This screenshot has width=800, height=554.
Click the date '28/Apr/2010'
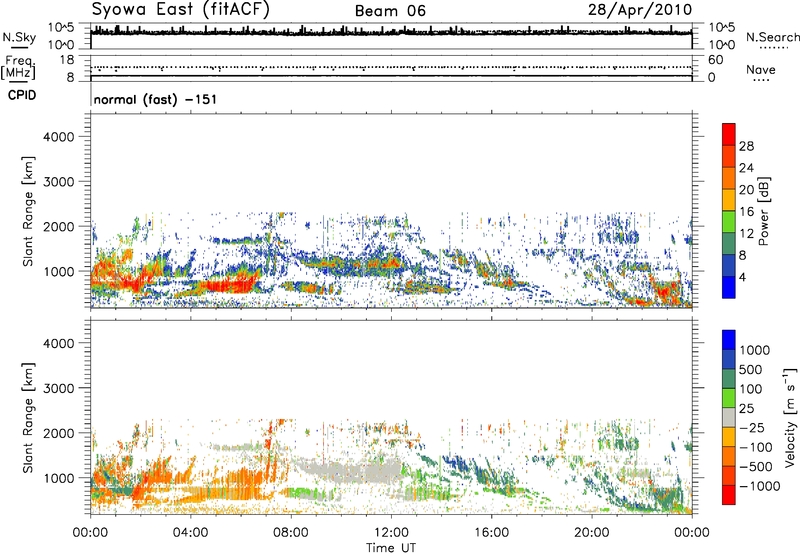(x=640, y=10)
